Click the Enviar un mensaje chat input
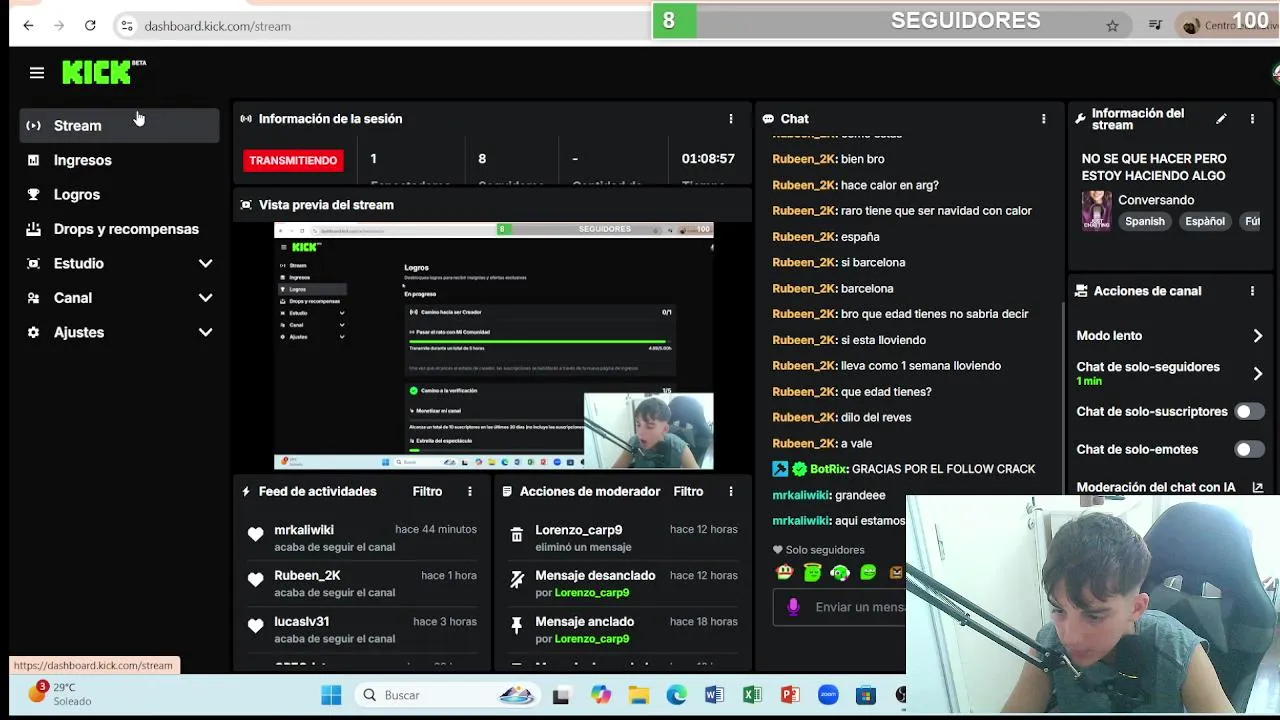The width and height of the screenshot is (1280, 720). click(858, 607)
